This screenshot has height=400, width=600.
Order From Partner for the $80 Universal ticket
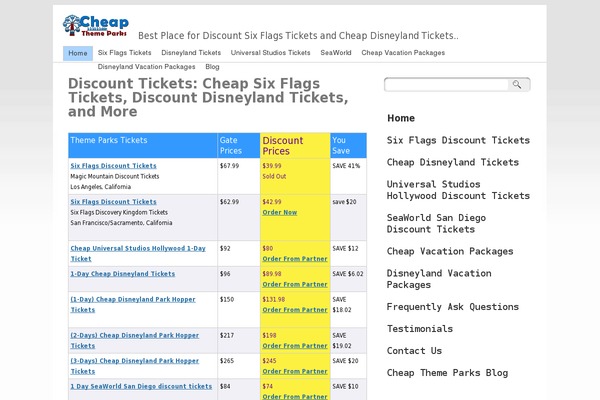coord(295,259)
